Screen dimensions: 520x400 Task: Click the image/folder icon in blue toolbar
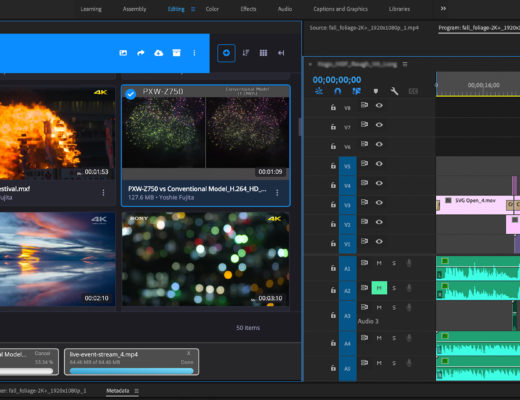coord(123,53)
